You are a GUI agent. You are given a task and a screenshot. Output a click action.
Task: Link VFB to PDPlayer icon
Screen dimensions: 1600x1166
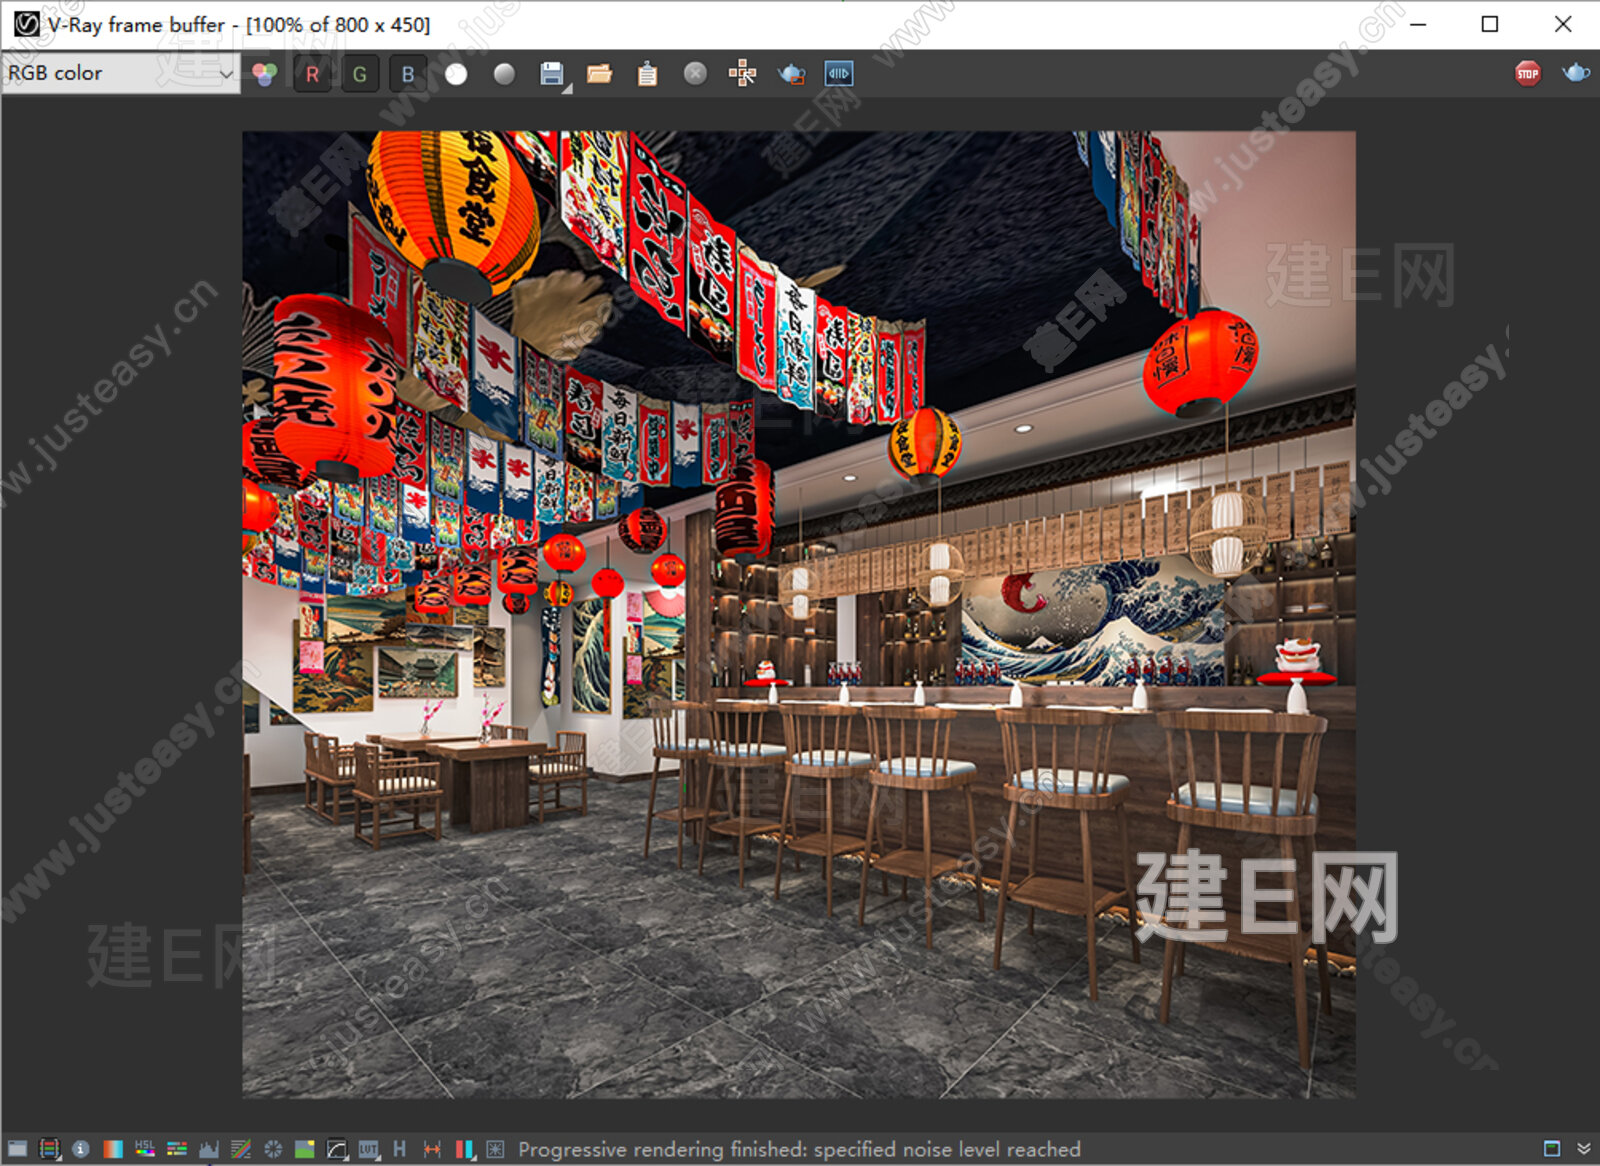click(x=838, y=74)
